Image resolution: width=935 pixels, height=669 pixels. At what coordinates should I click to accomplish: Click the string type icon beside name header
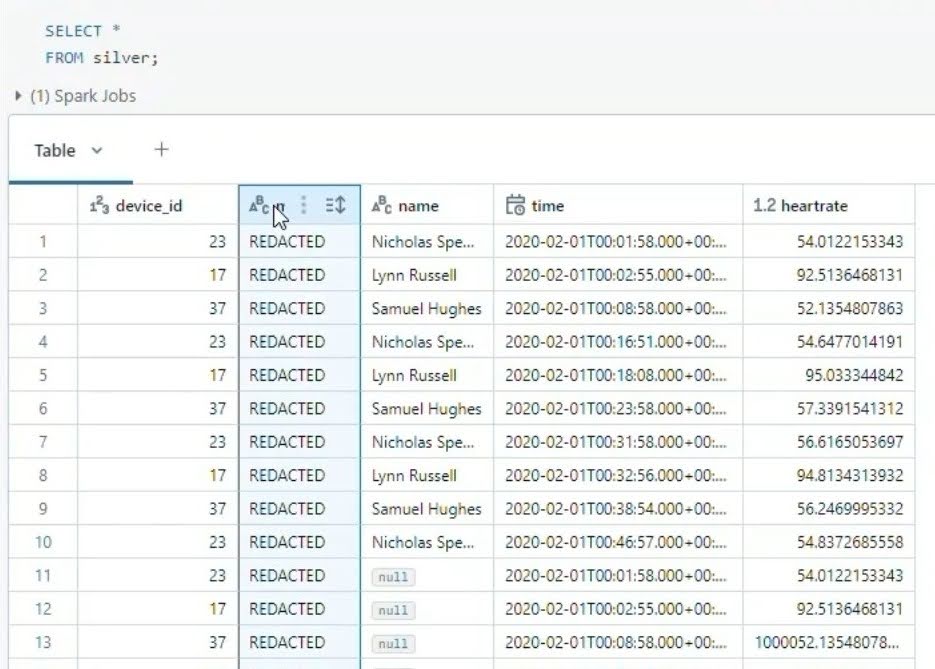click(382, 205)
